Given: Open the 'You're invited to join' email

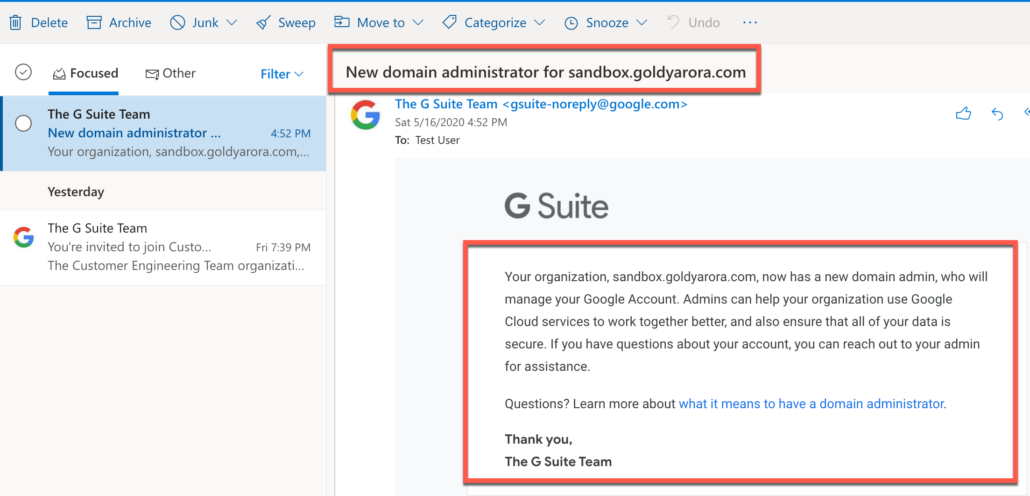Looking at the screenshot, I should (164, 248).
